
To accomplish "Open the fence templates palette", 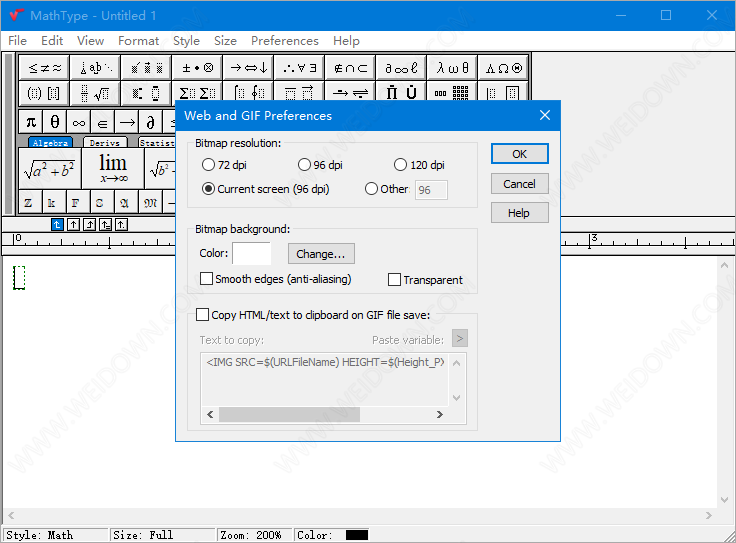I will [x=45, y=93].
